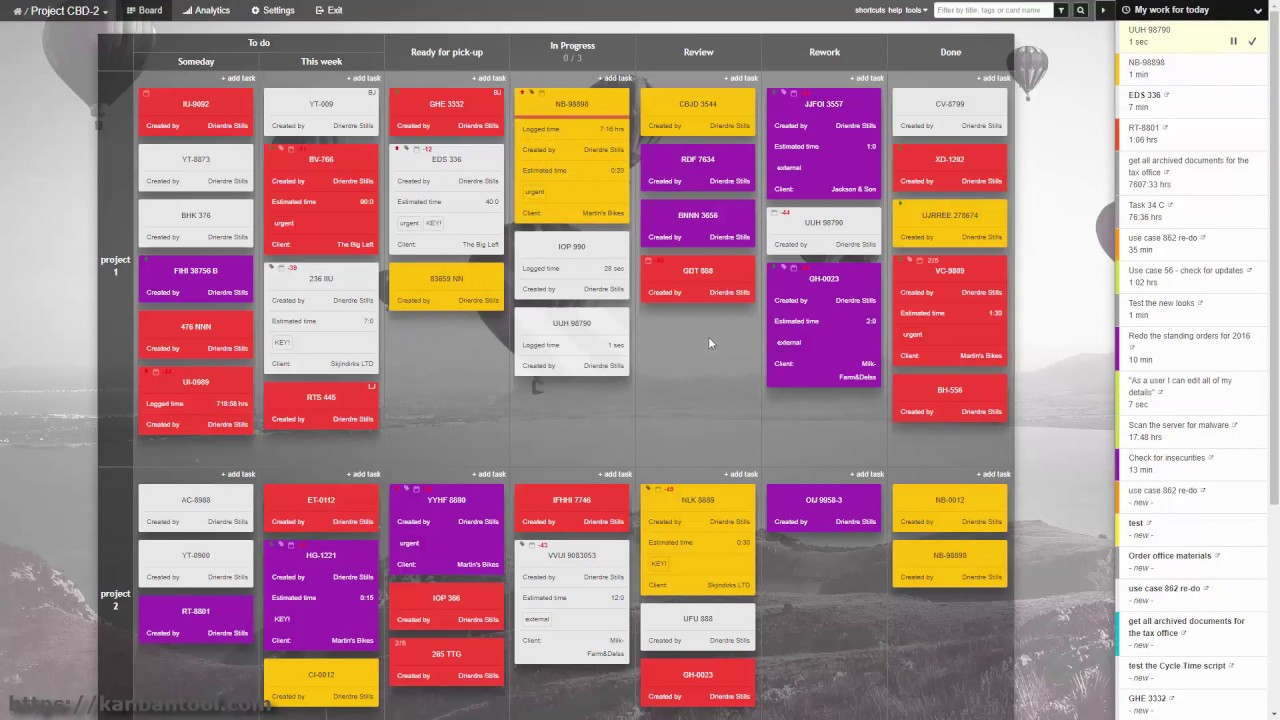The width and height of the screenshot is (1280, 720).
Task: Open the filter funnel icon beside the search box
Action: point(1061,10)
